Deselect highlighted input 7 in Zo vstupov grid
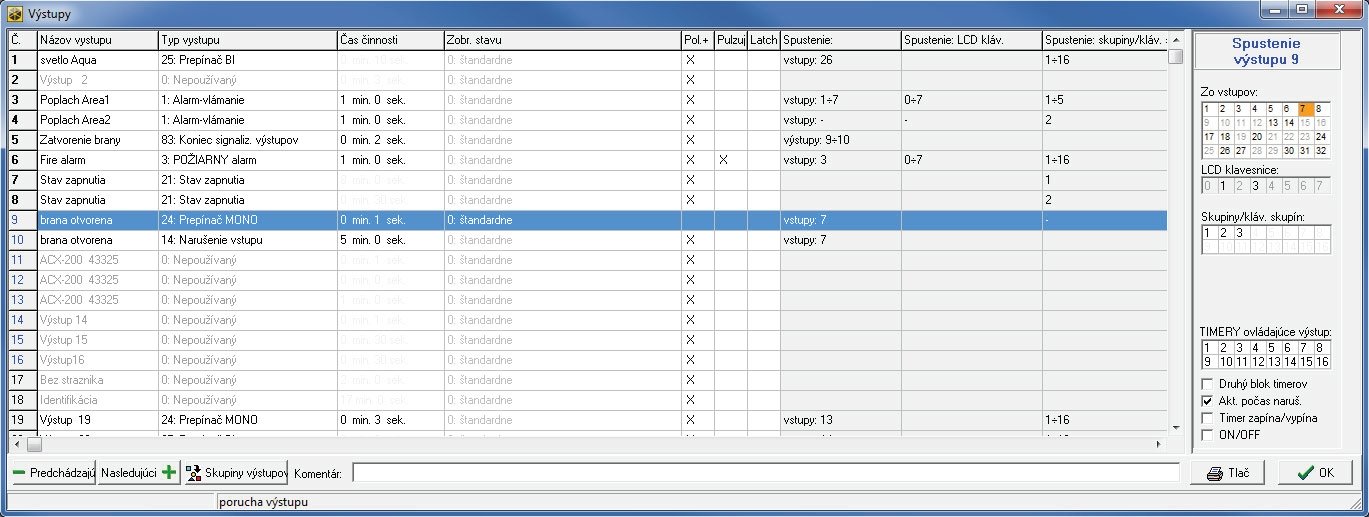1369x517 pixels. tap(1304, 109)
